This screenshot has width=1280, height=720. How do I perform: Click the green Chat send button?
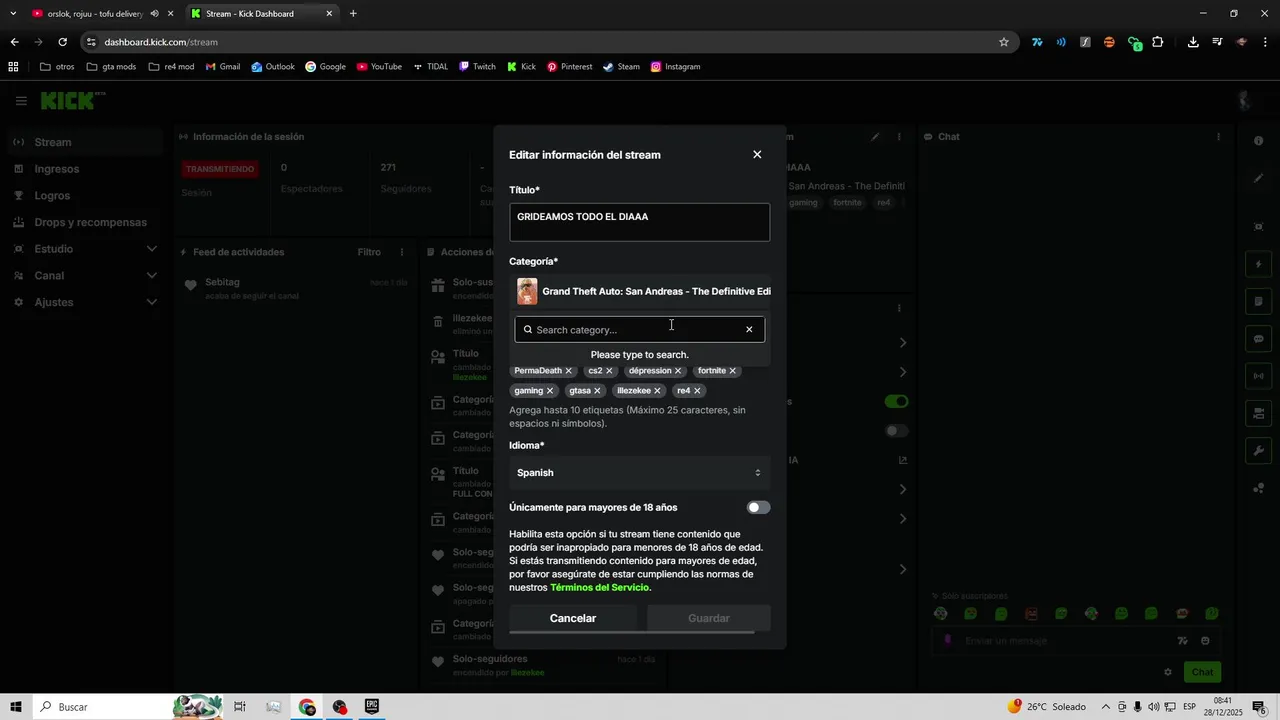point(1203,672)
